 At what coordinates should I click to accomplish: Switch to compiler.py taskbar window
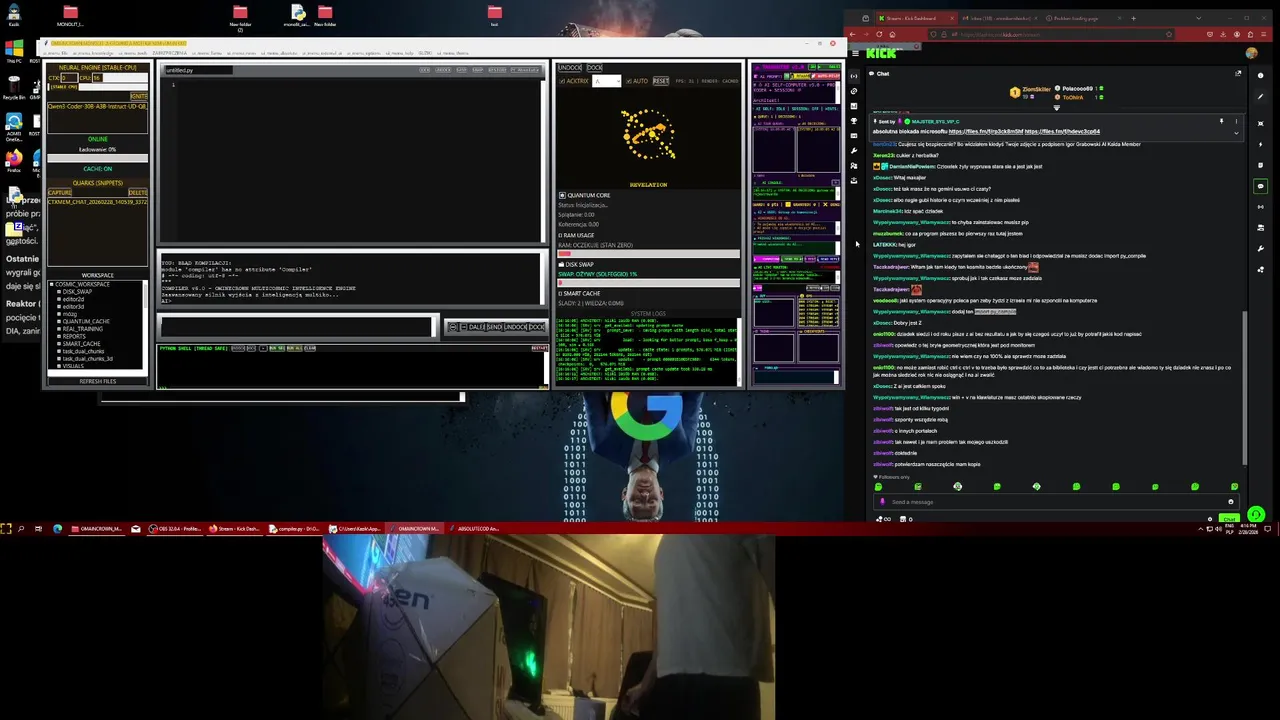[x=295, y=528]
